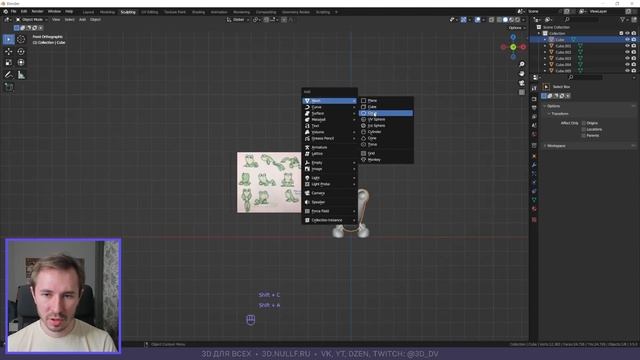Screen dimensions: 640x360
Task: Select the Select Box tool
Action: (x=9, y=39)
